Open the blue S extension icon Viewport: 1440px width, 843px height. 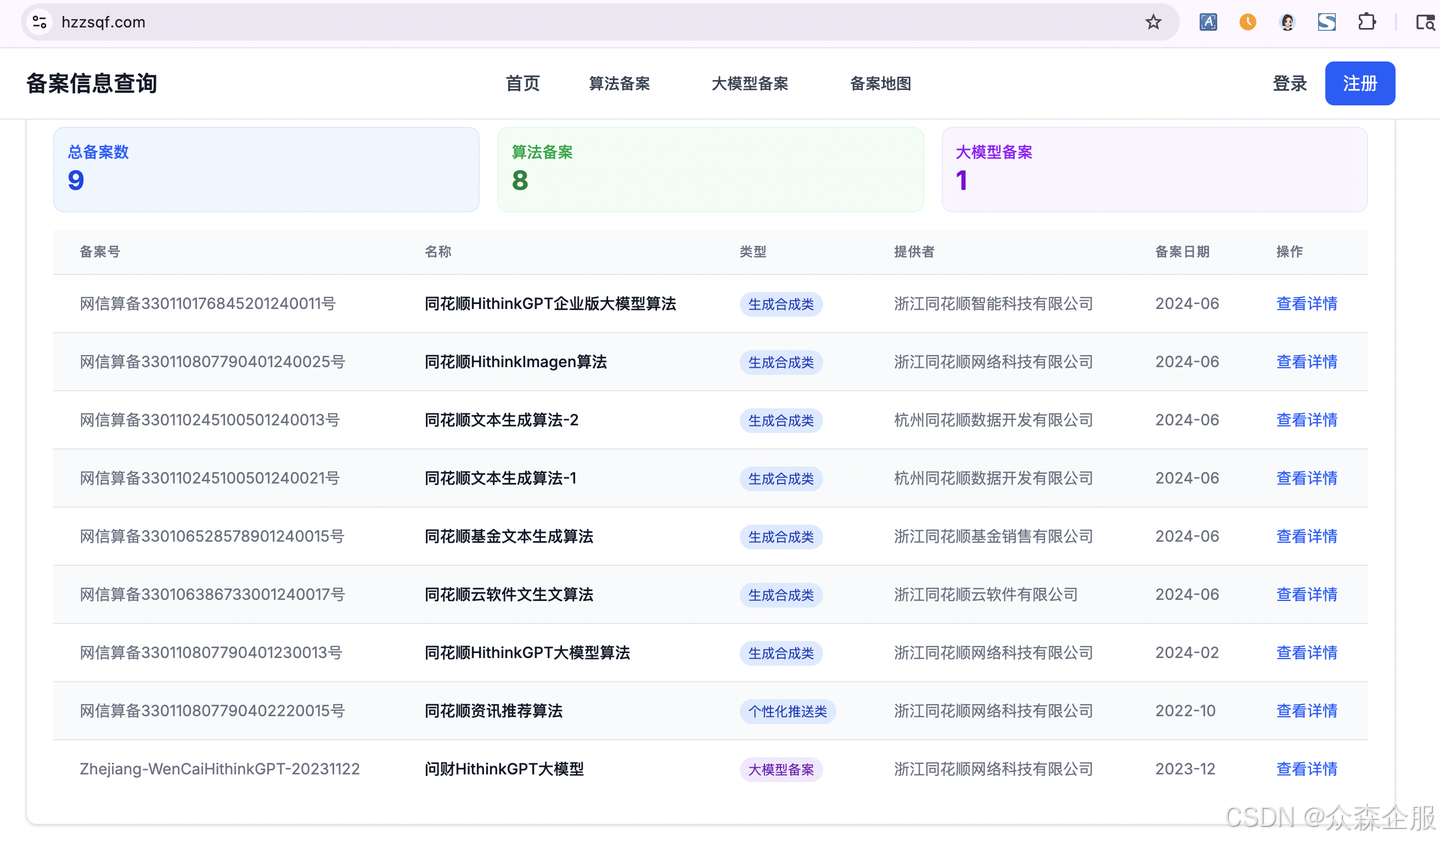[x=1327, y=22]
